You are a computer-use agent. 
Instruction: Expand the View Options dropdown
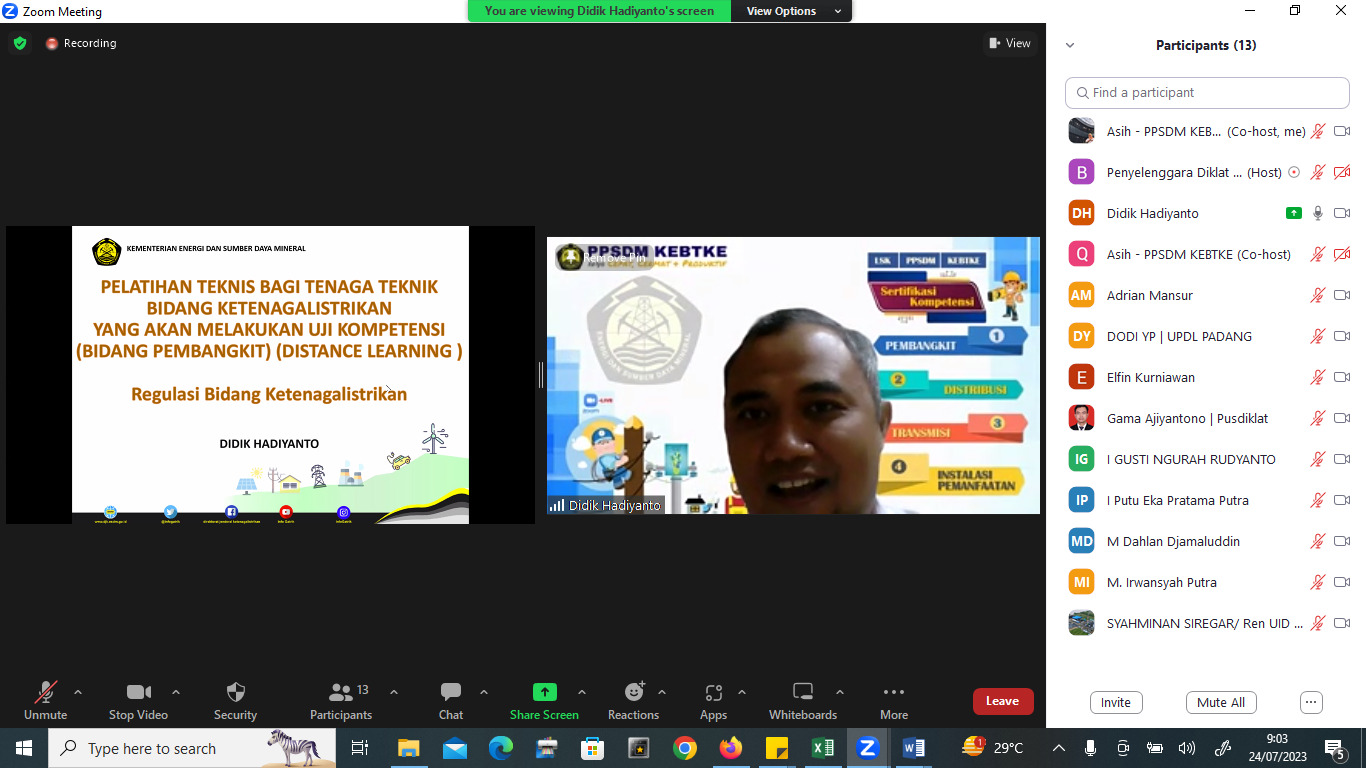coord(836,11)
